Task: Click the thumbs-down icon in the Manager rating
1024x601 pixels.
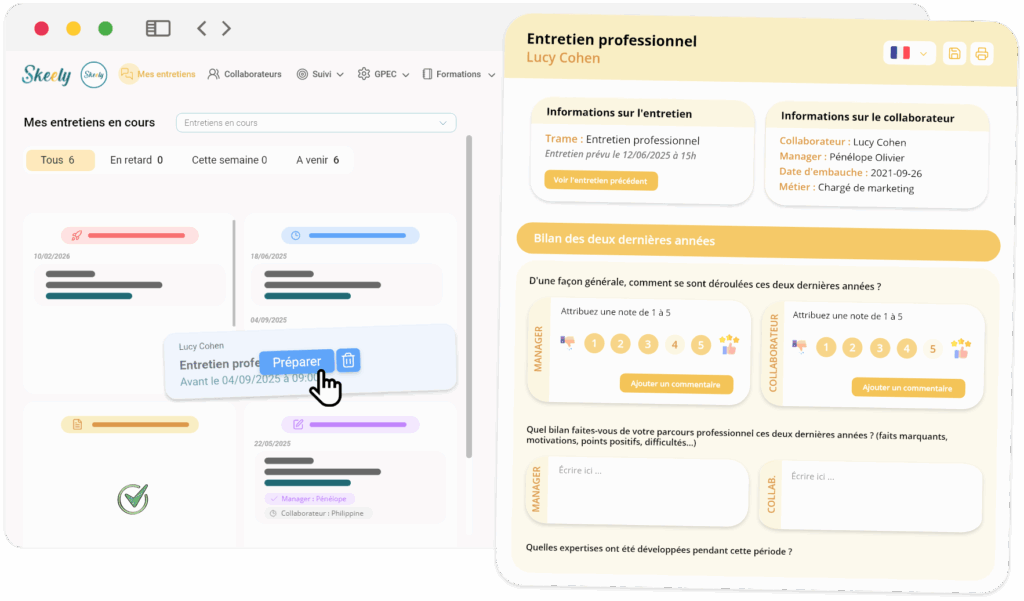Action: [568, 343]
